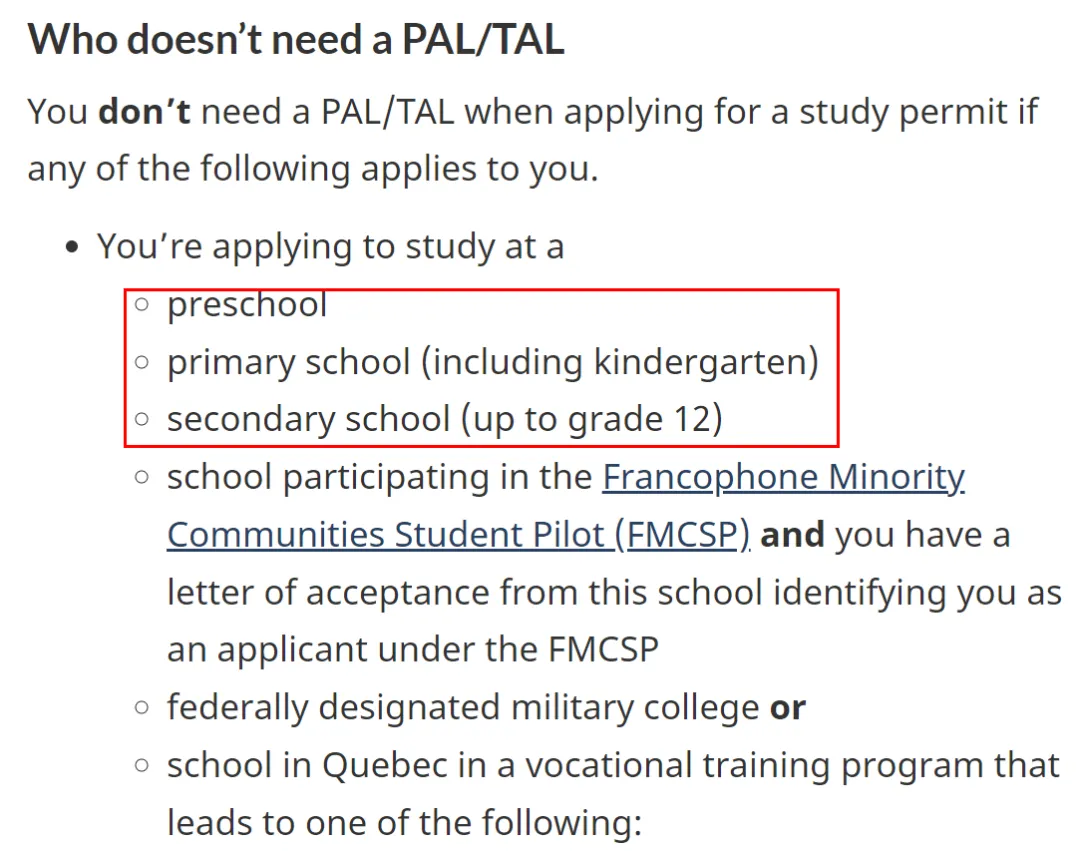Click the solid bullet before "You're applying"
Viewport: 1080px width, 851px height.
[x=71, y=248]
